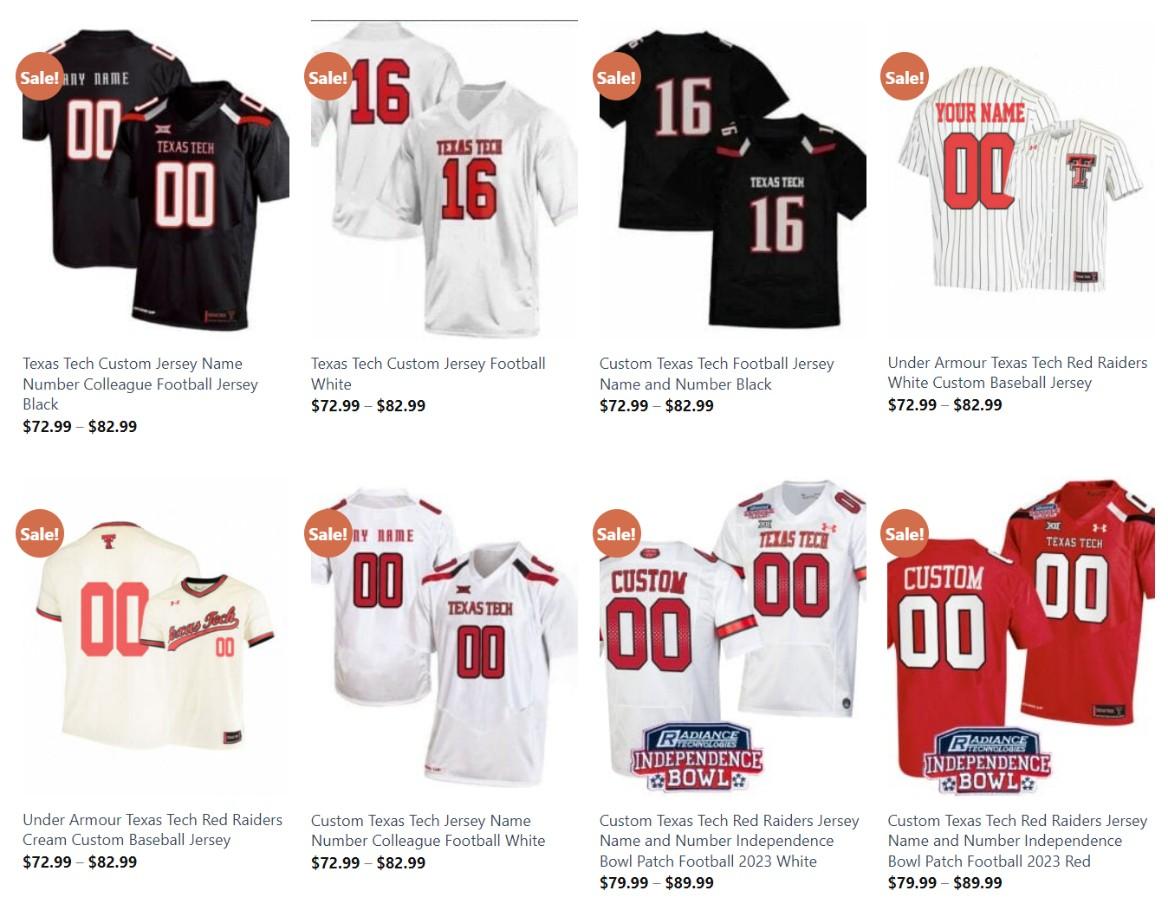Open Under Armour Cream Custom Baseball Jersey link
1168x910 pixels.
153,830
